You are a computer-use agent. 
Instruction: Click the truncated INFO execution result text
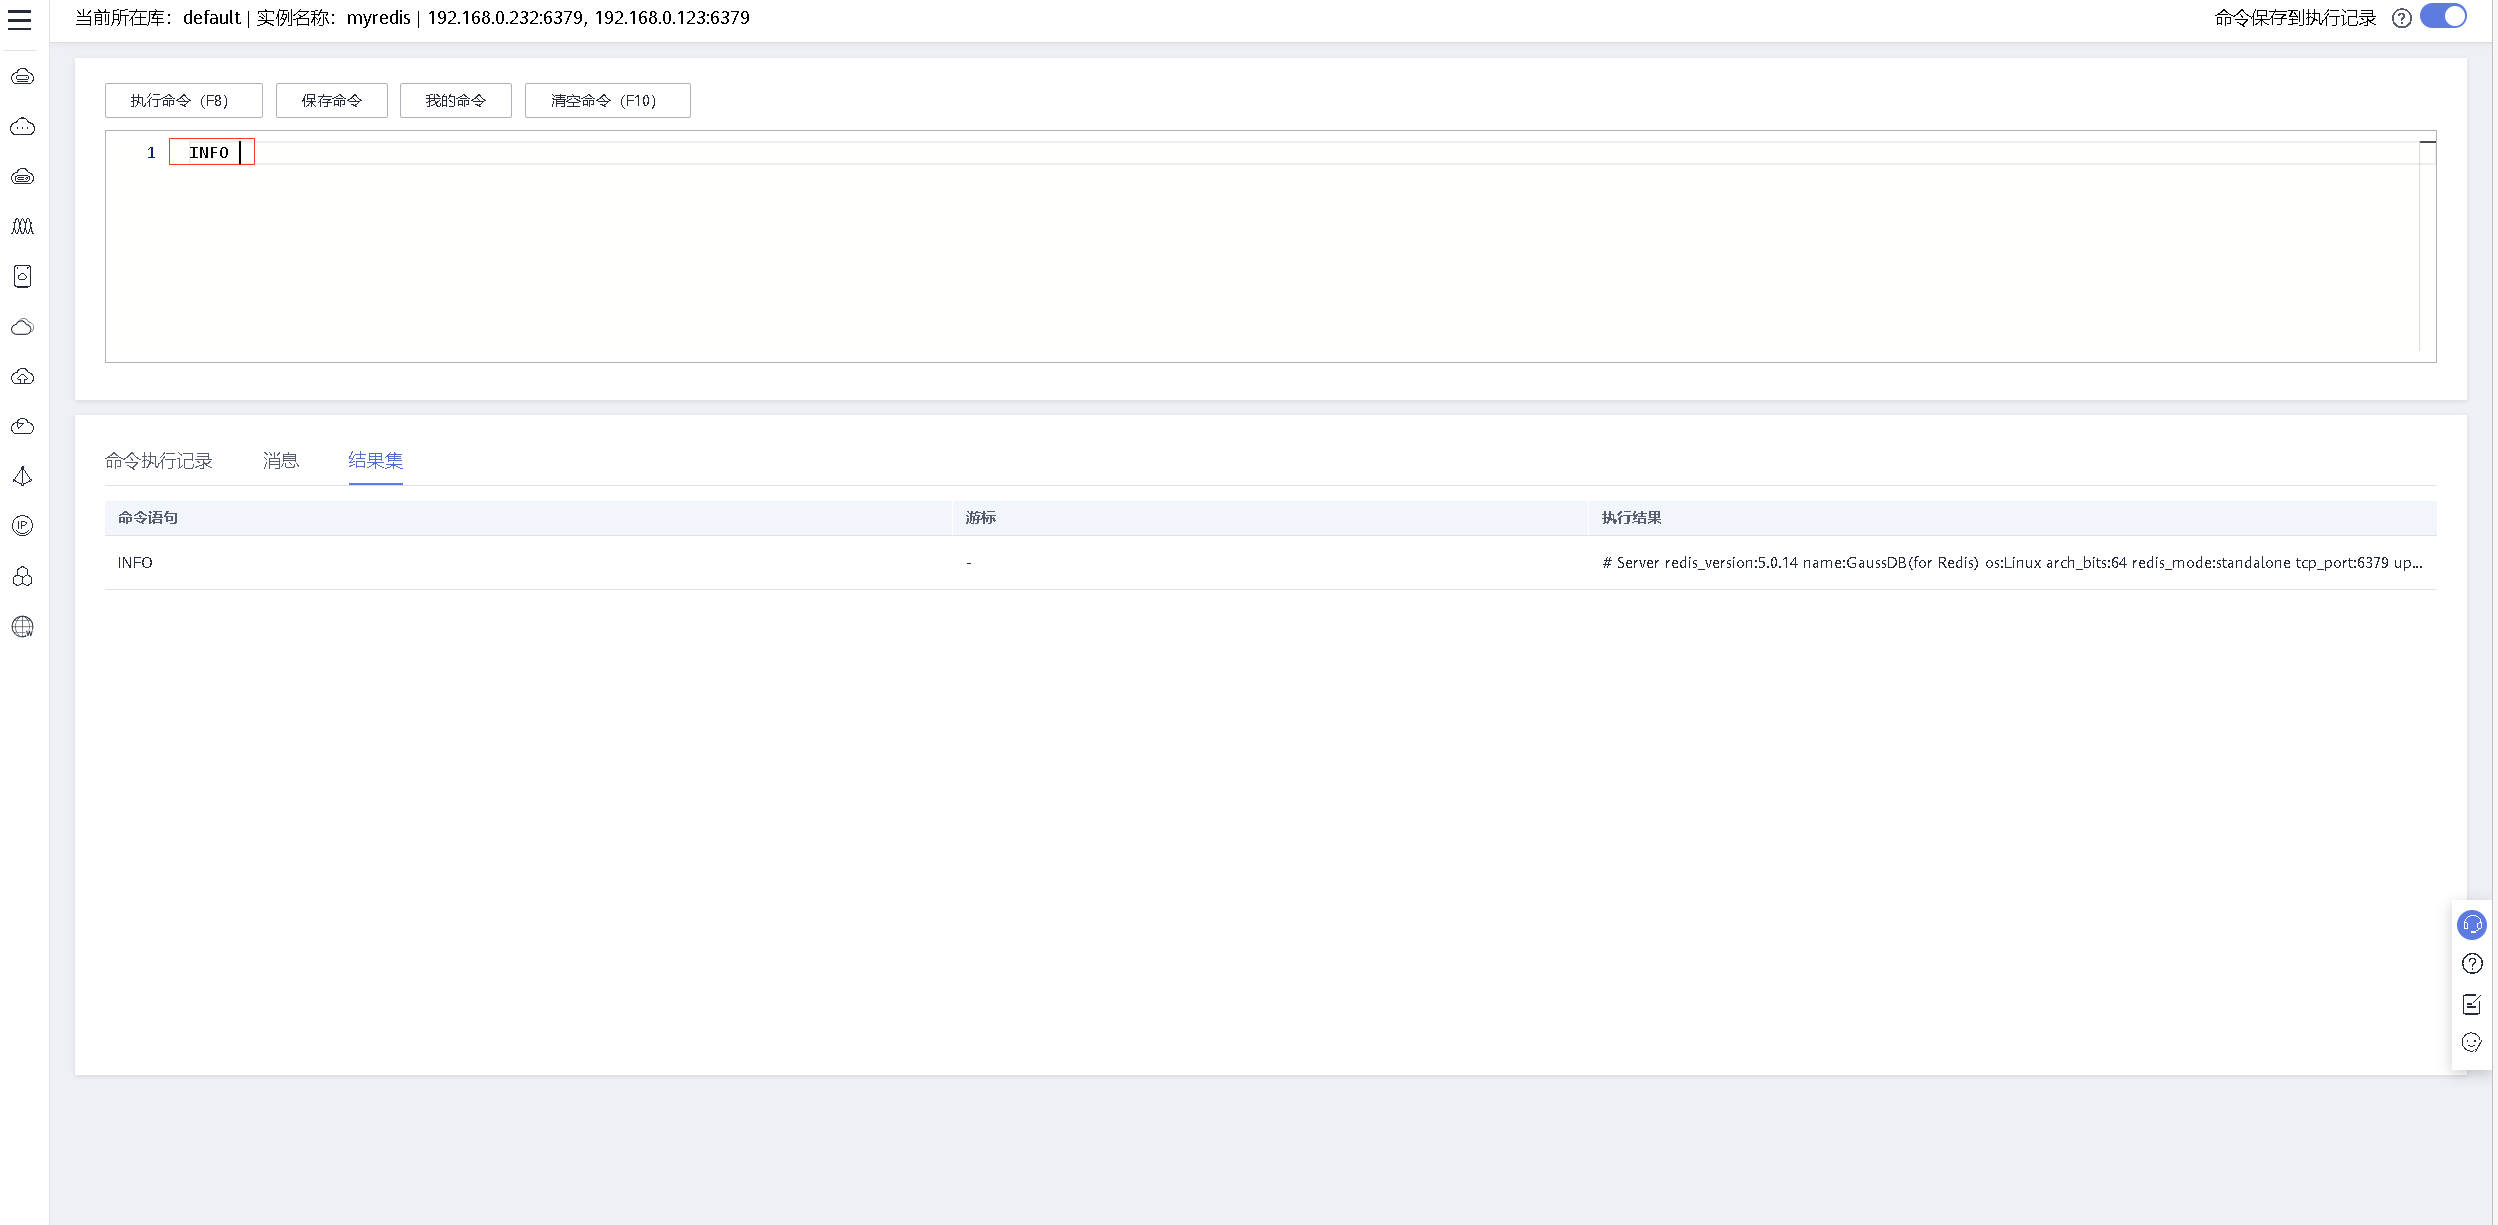pyautogui.click(x=2011, y=563)
